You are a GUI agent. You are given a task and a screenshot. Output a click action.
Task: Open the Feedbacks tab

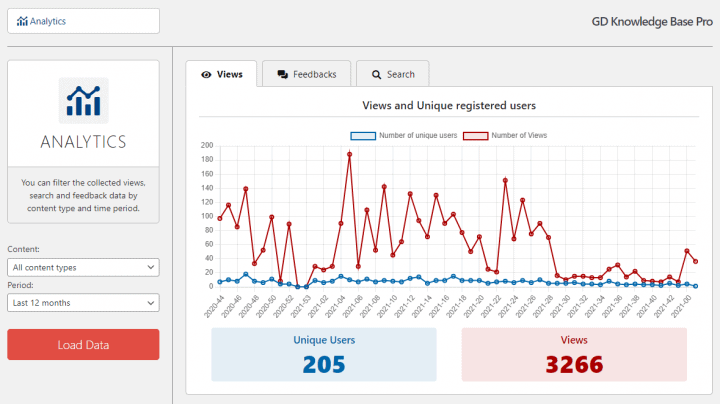click(307, 74)
